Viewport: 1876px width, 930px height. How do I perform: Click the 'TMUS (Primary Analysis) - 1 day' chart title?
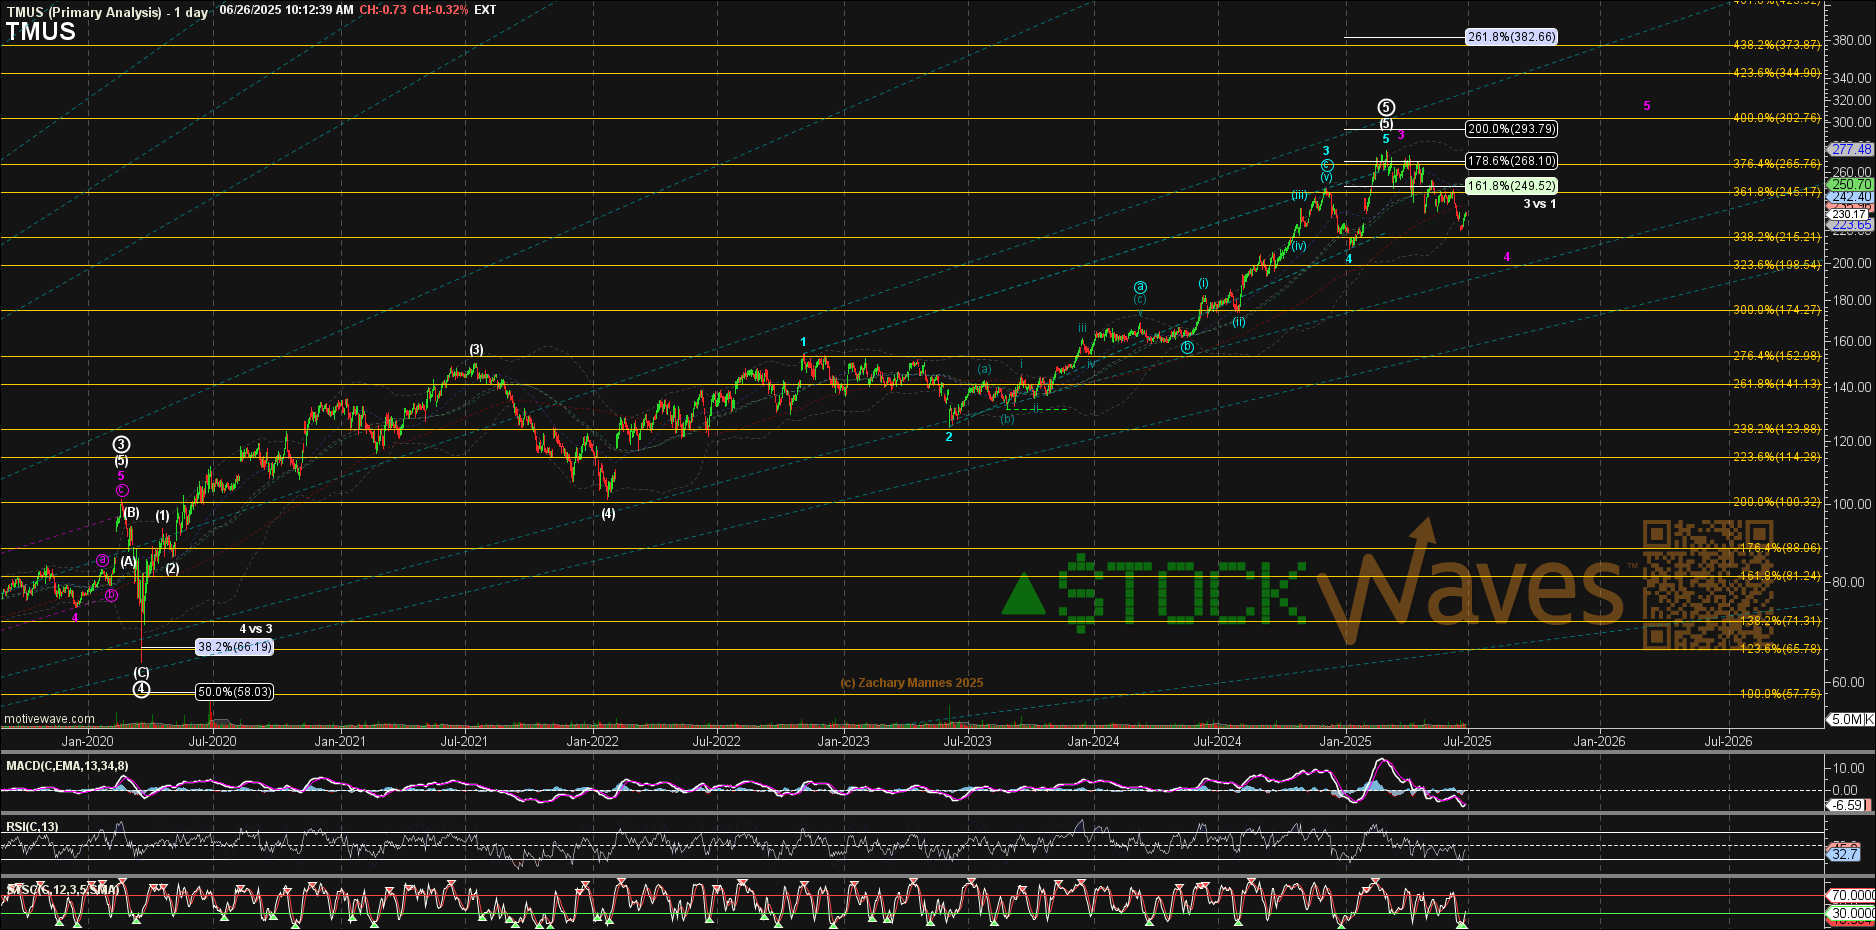(x=107, y=12)
